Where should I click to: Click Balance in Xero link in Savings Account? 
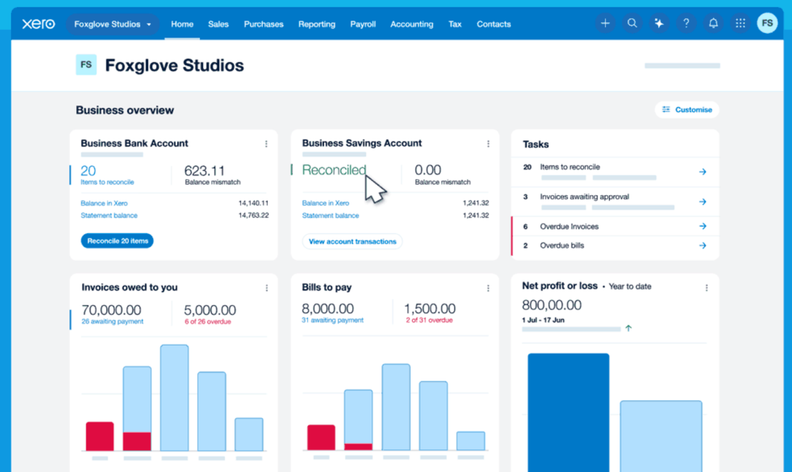325,203
